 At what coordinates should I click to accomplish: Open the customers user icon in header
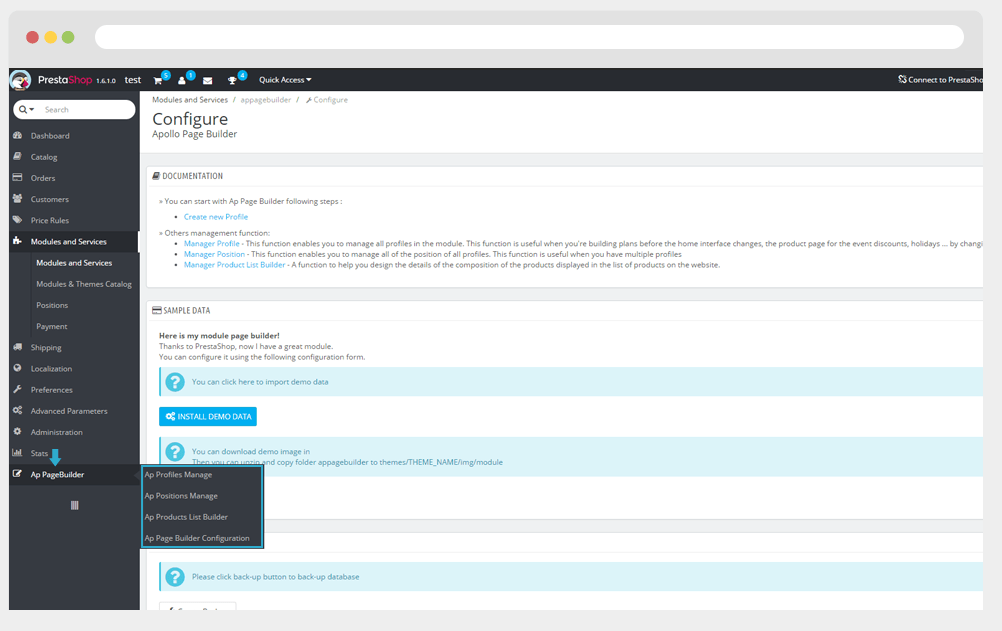pyautogui.click(x=182, y=80)
